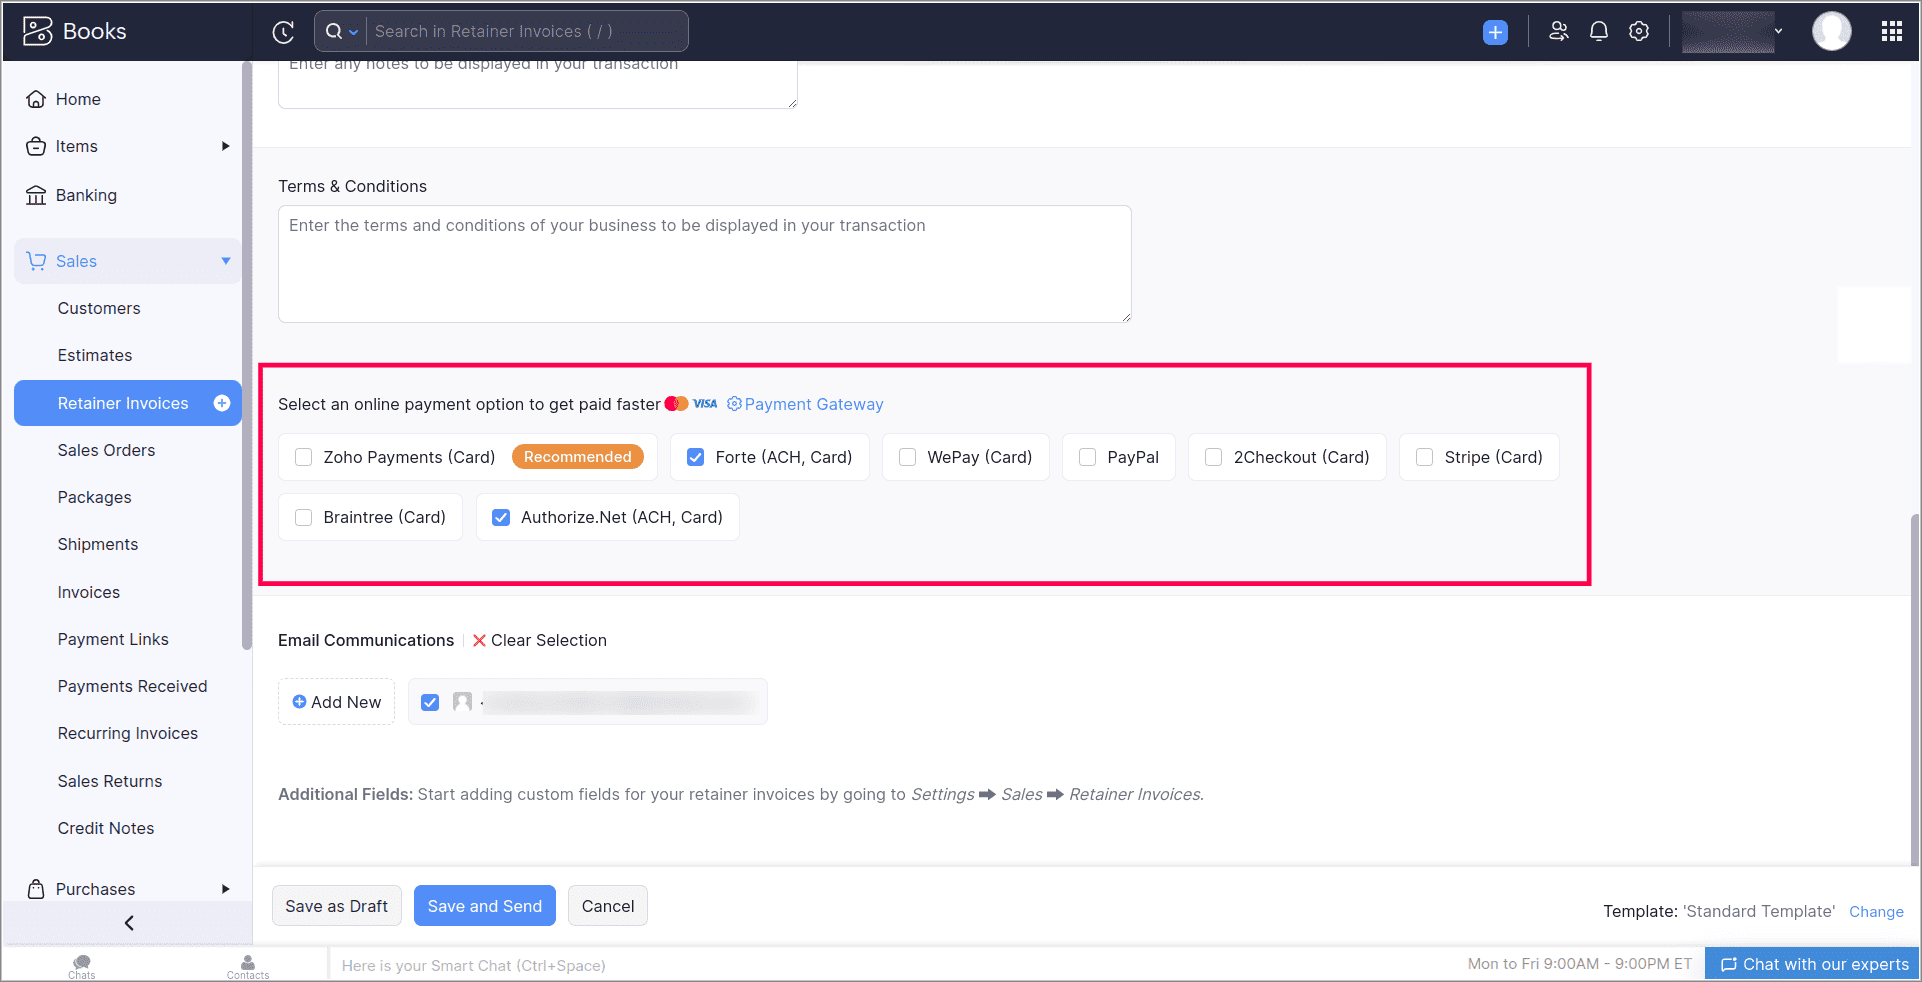Image resolution: width=1922 pixels, height=982 pixels.
Task: Click Save as Draft
Action: click(x=337, y=906)
